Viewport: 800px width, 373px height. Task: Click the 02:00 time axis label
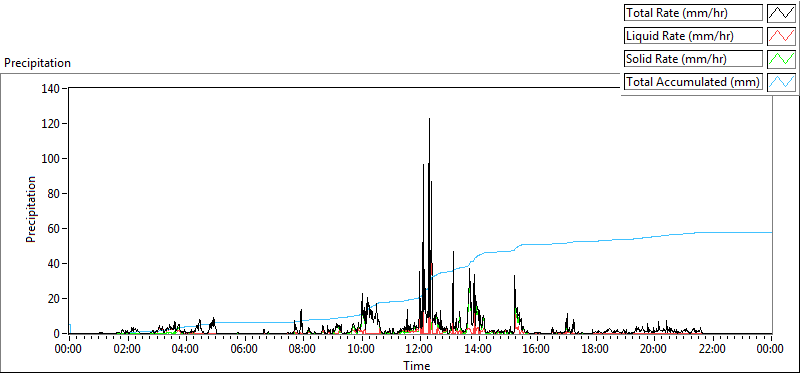128,350
